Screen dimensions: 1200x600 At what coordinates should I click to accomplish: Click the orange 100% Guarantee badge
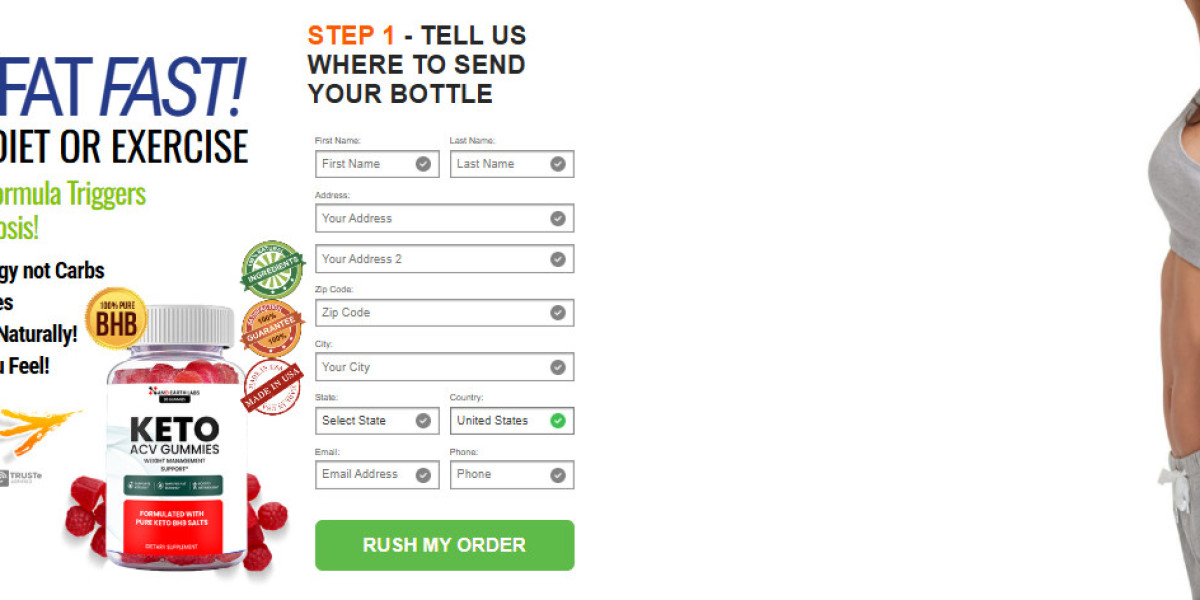(272, 328)
